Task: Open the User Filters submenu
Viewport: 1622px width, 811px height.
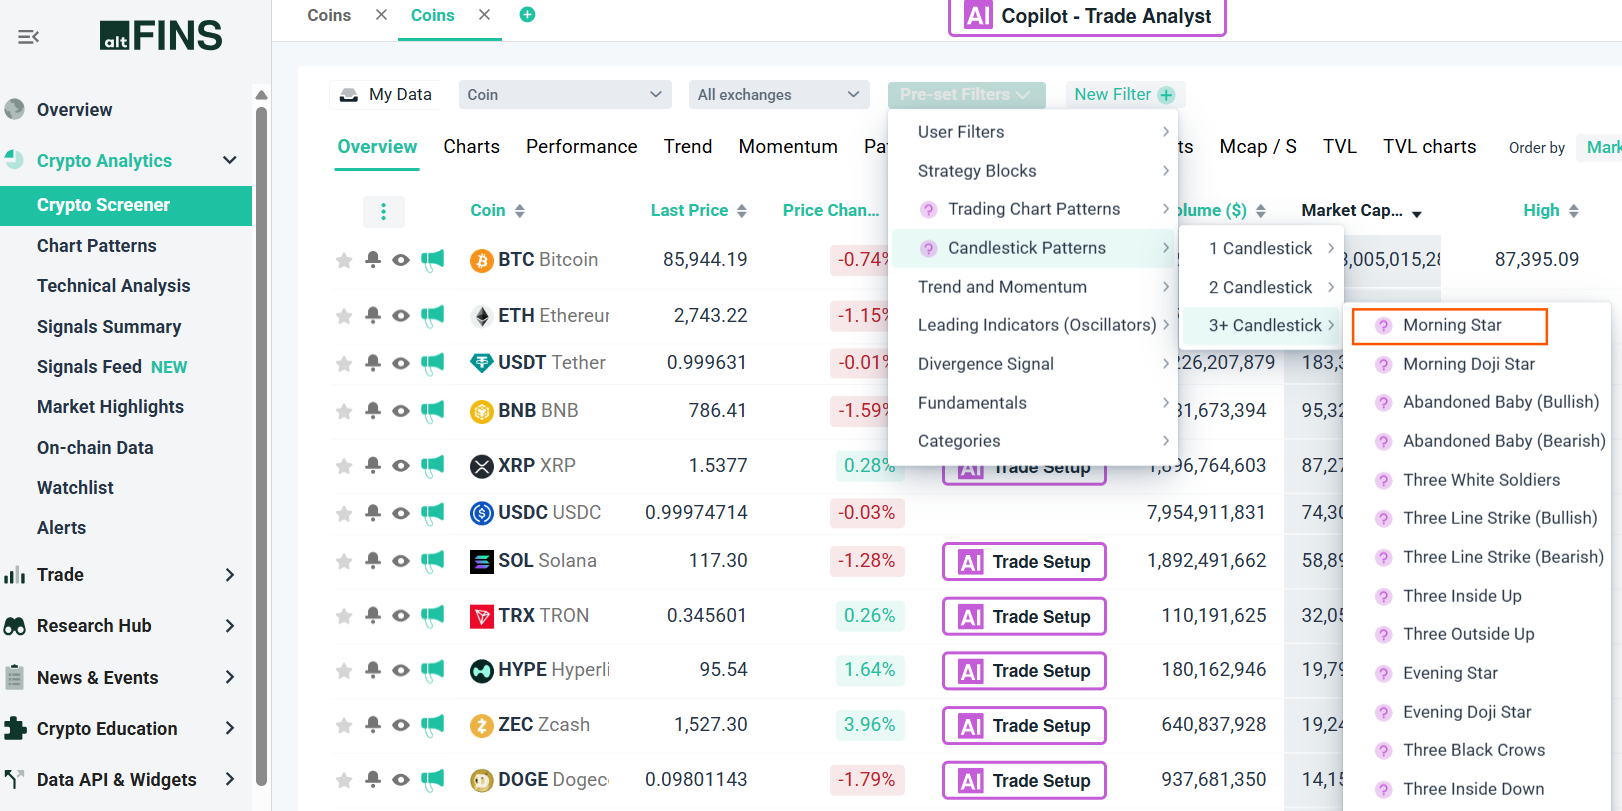Action: [x=1034, y=132]
